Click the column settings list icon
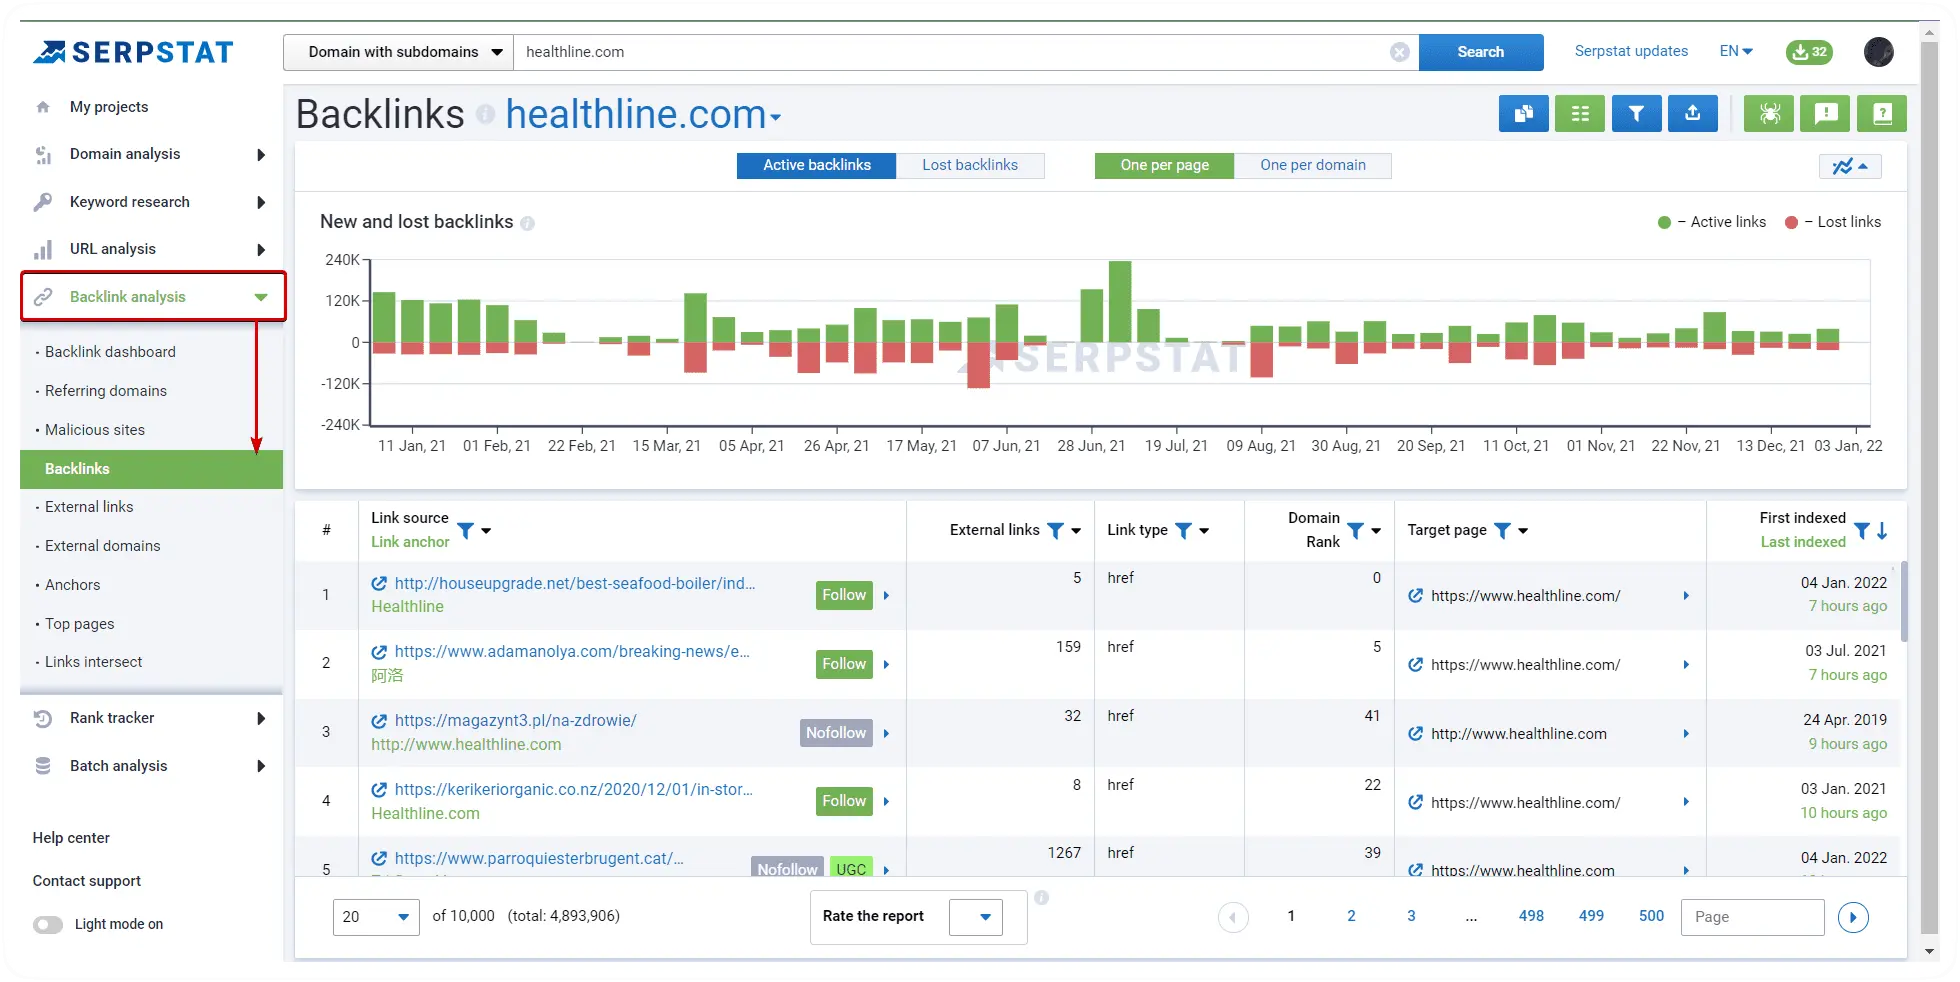The width and height of the screenshot is (1960, 982). (x=1580, y=113)
